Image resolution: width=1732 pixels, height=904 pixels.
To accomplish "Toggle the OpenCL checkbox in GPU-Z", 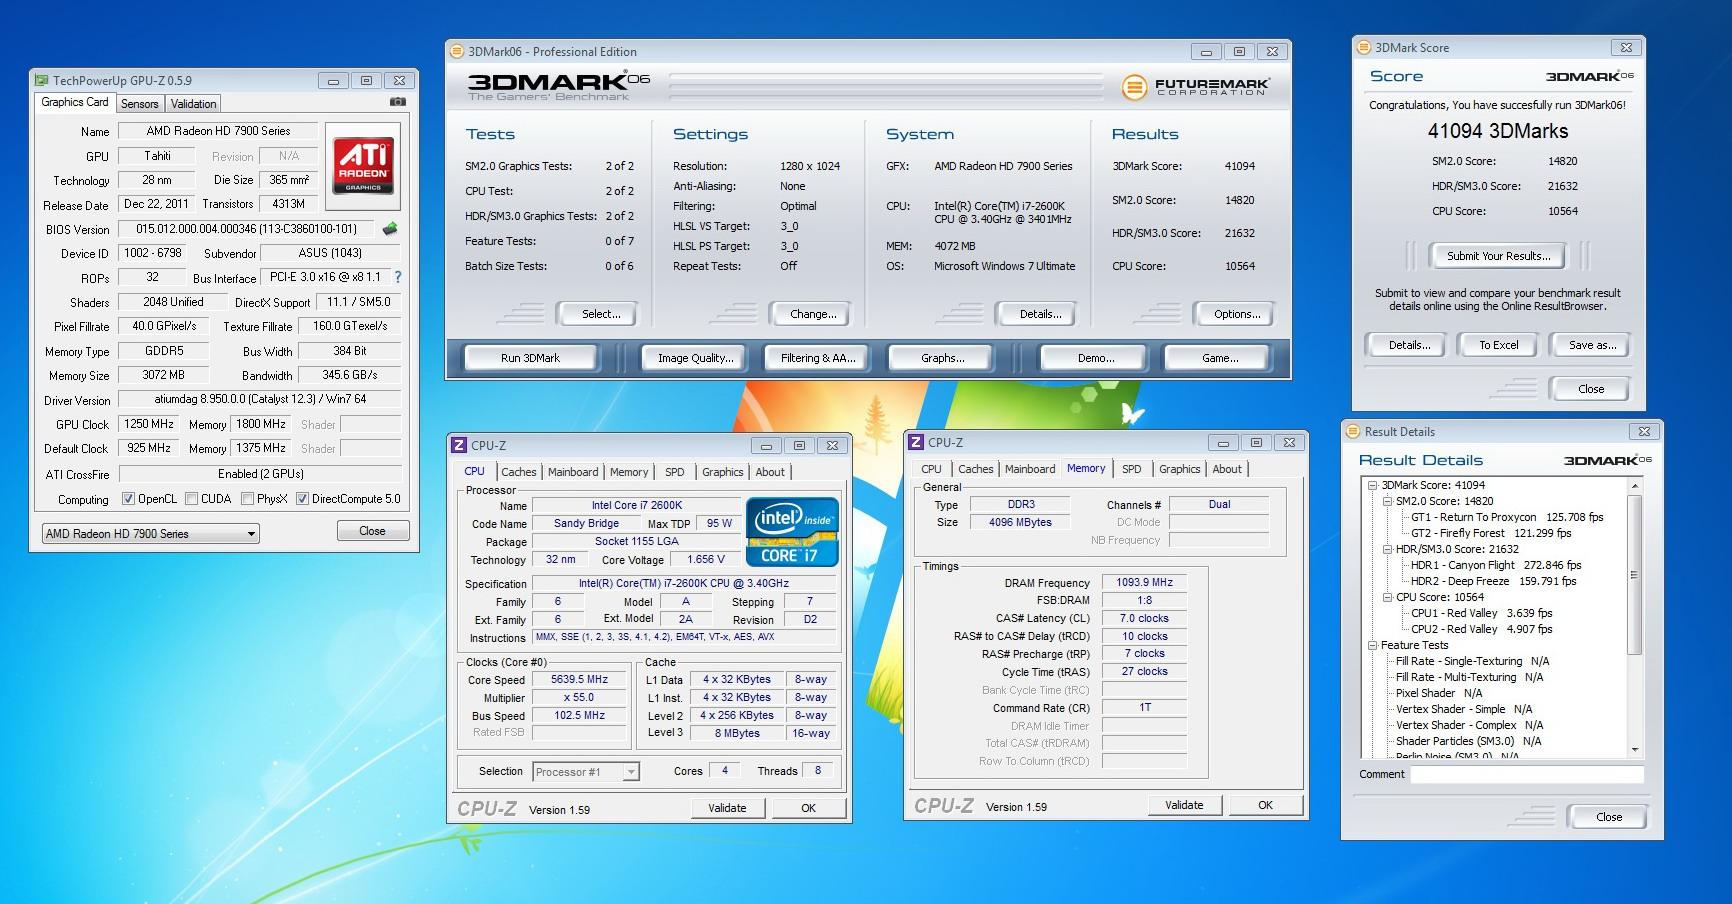I will pyautogui.click(x=128, y=499).
